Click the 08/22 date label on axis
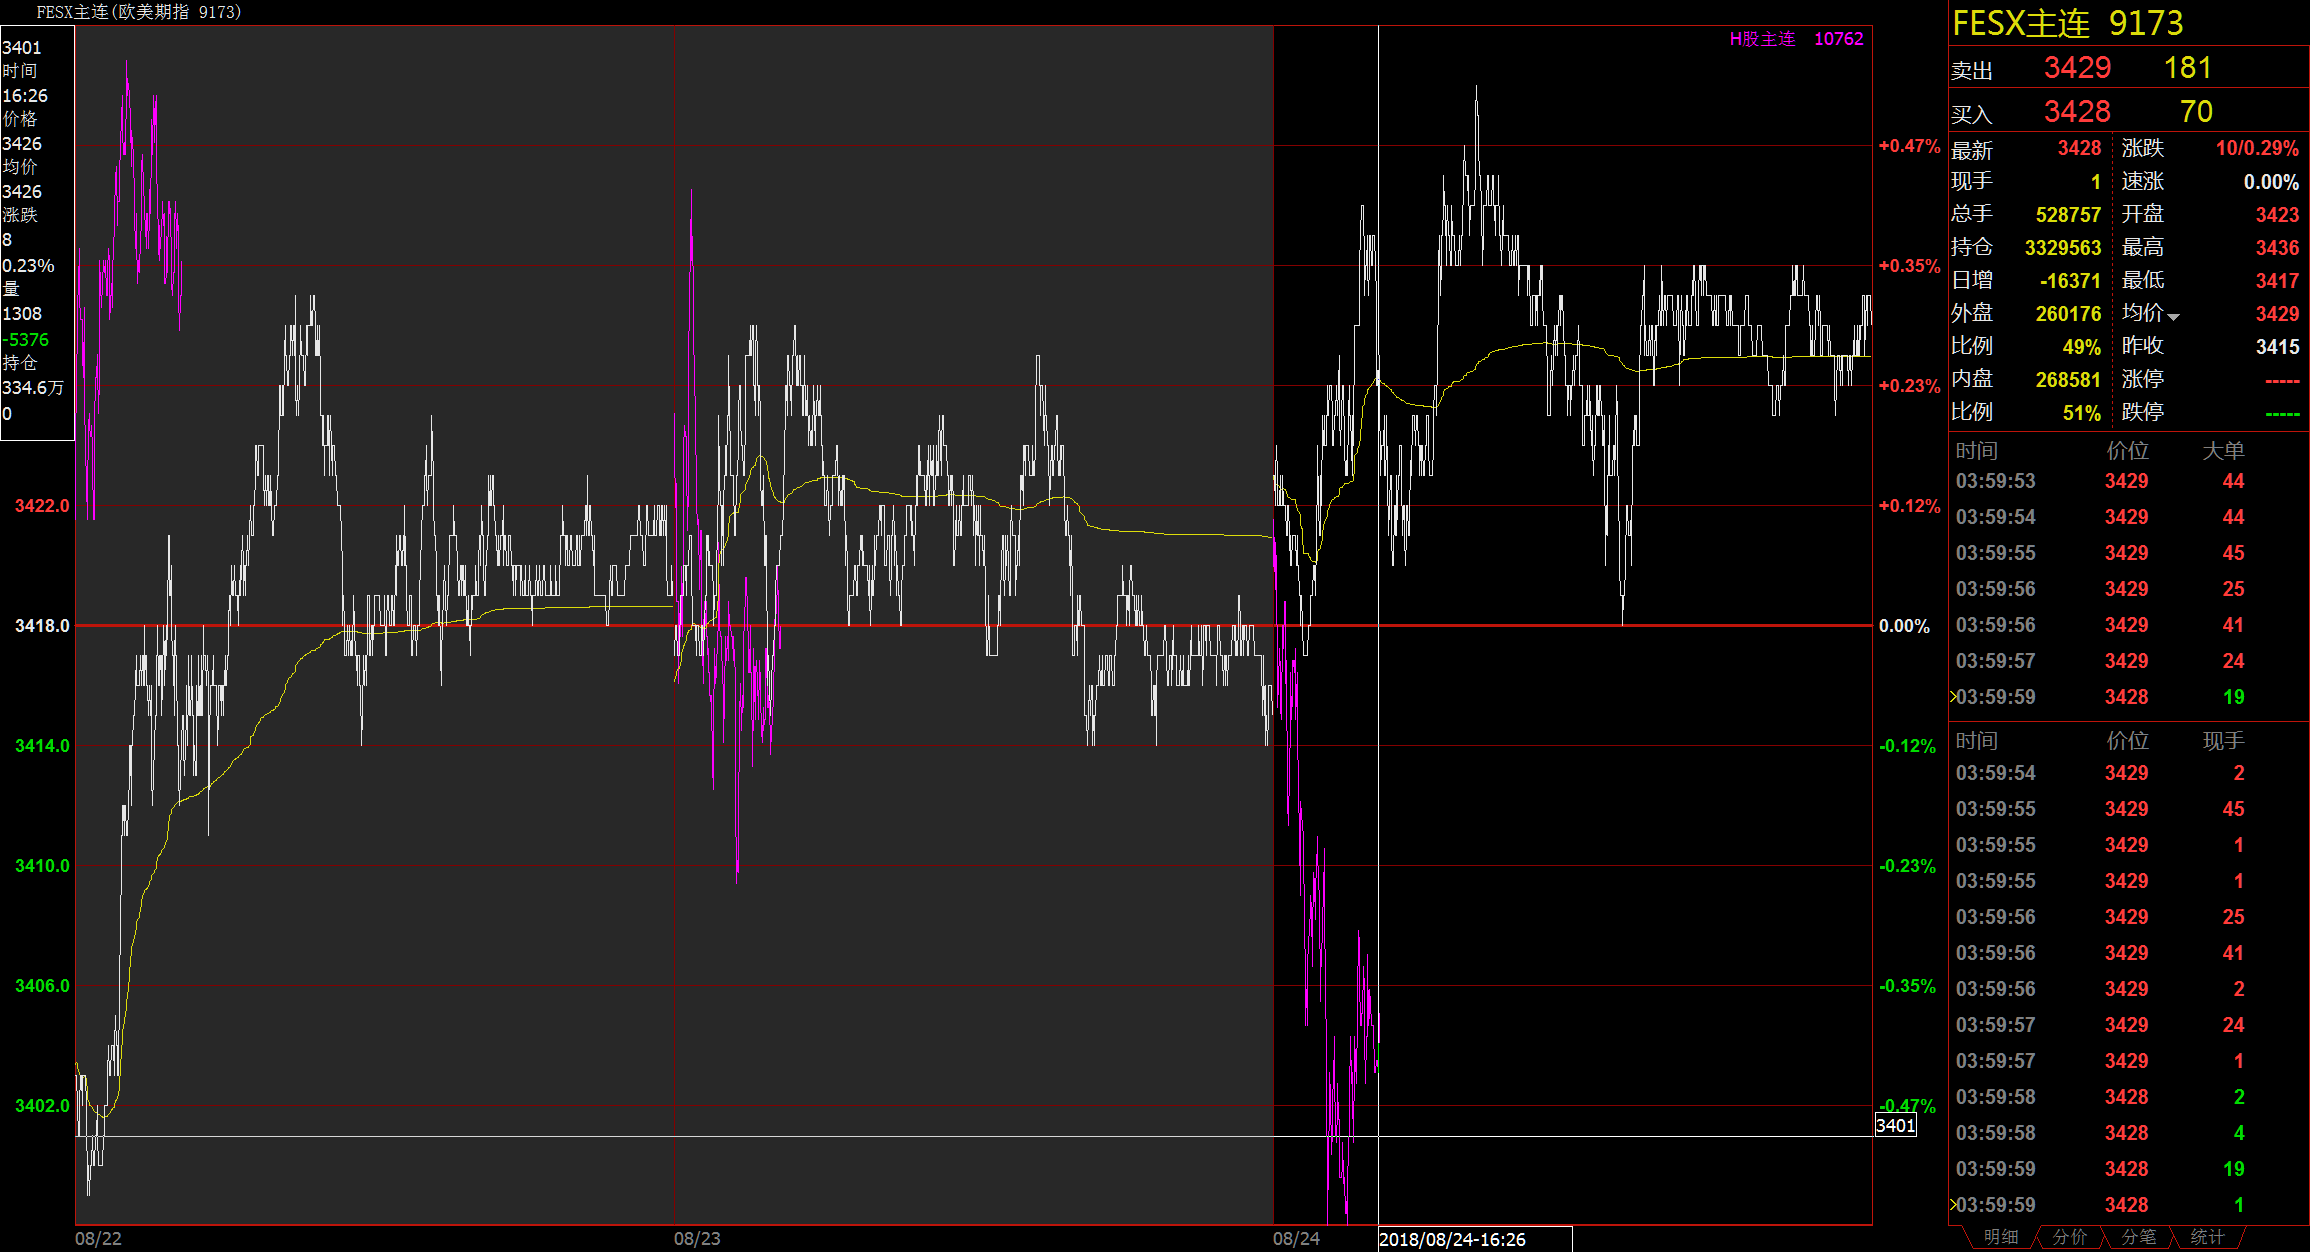The height and width of the screenshot is (1252, 2310). [98, 1238]
